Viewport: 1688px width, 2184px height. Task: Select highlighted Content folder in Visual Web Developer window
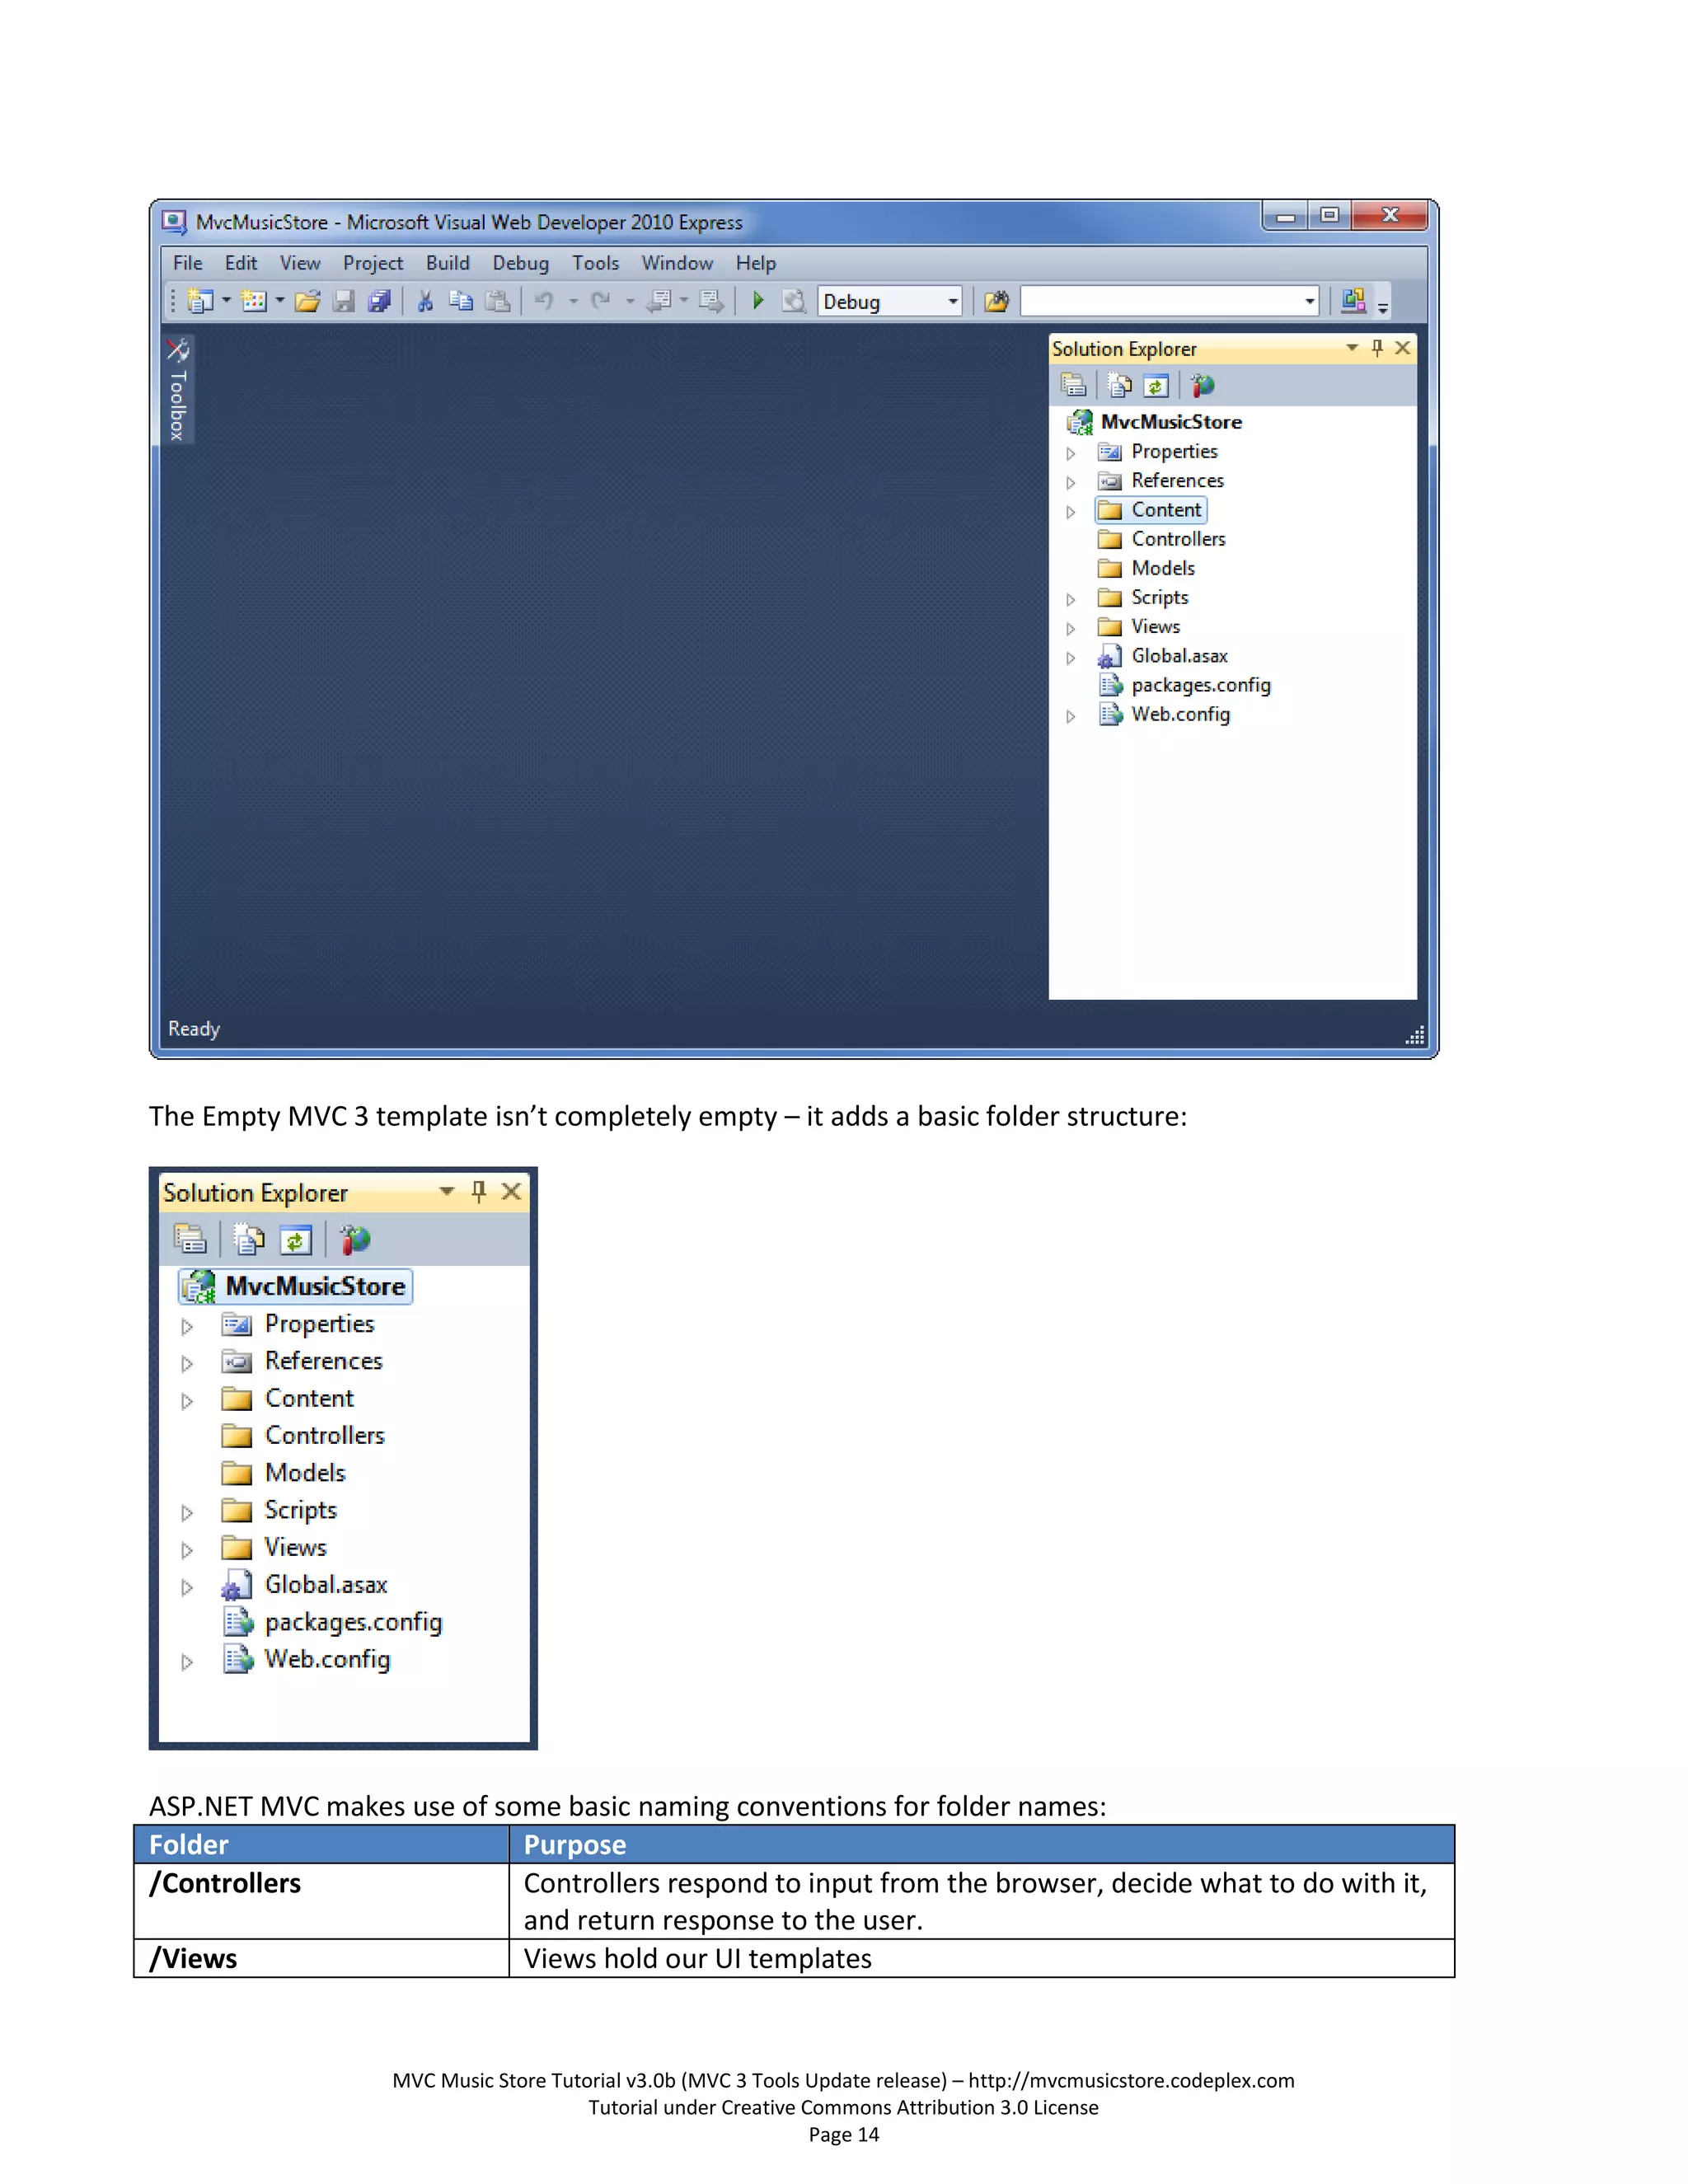[1151, 510]
